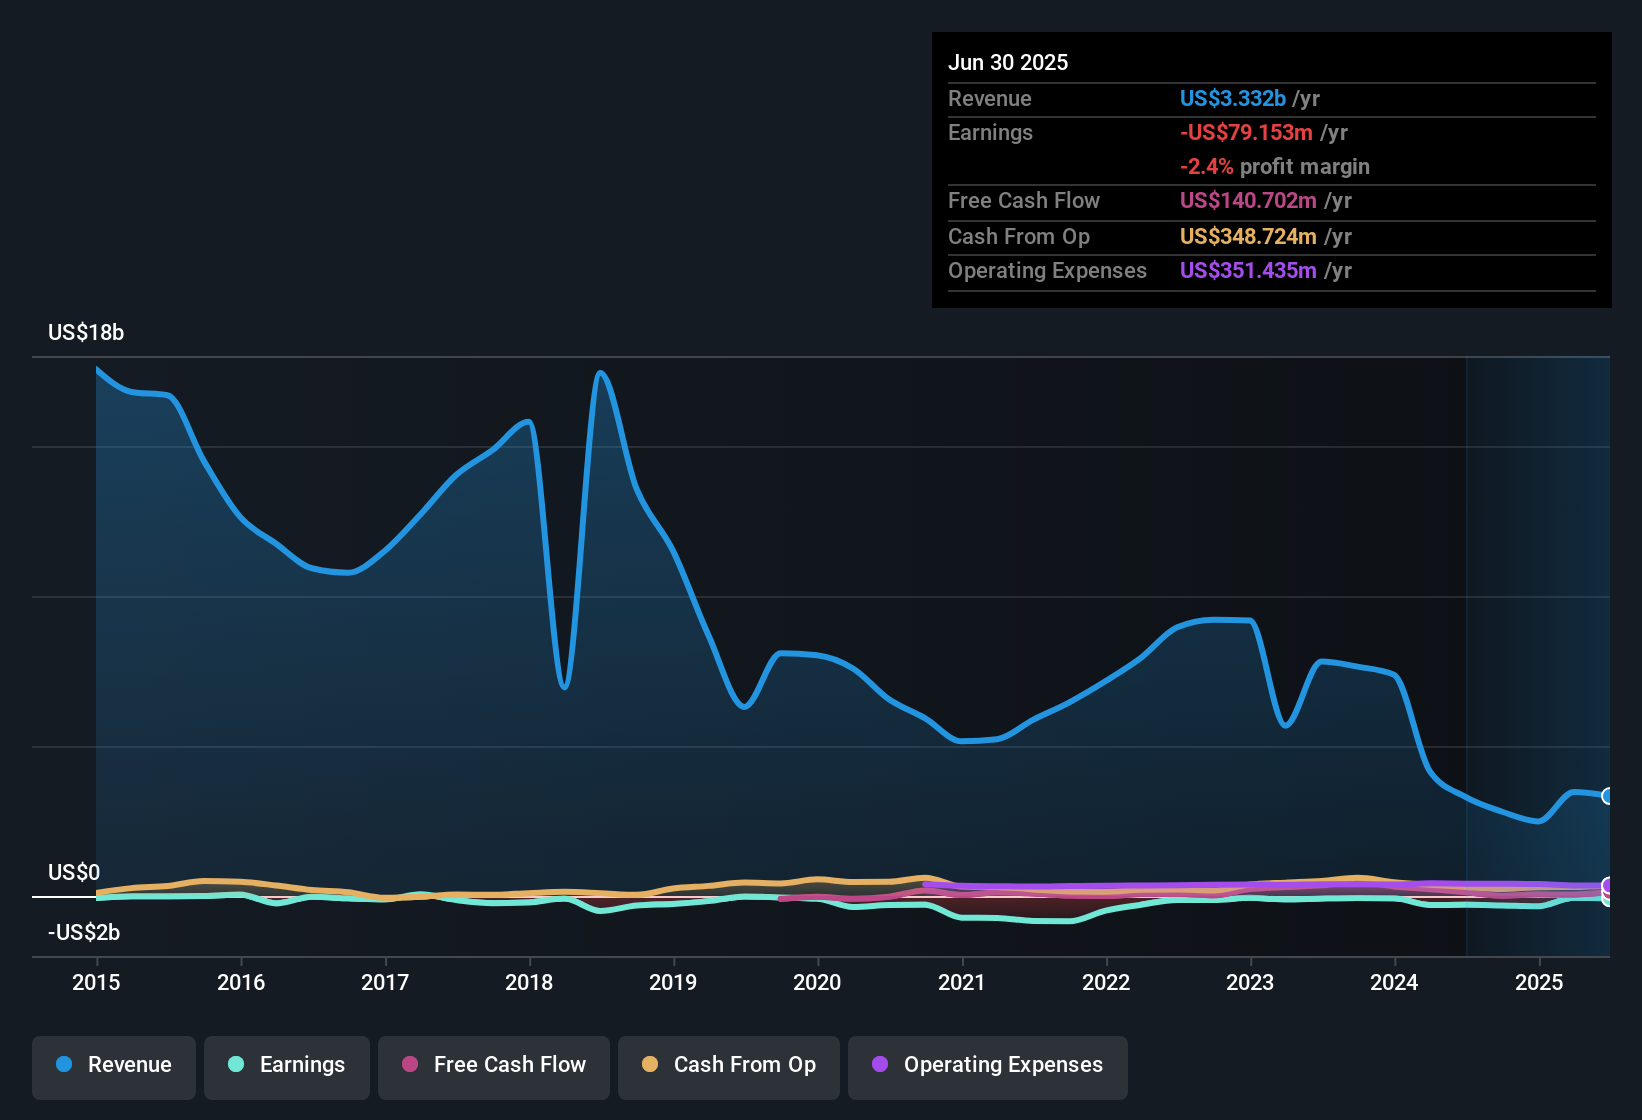This screenshot has width=1642, height=1120.
Task: Toggle the Revenue series visibility
Action: point(113,1065)
